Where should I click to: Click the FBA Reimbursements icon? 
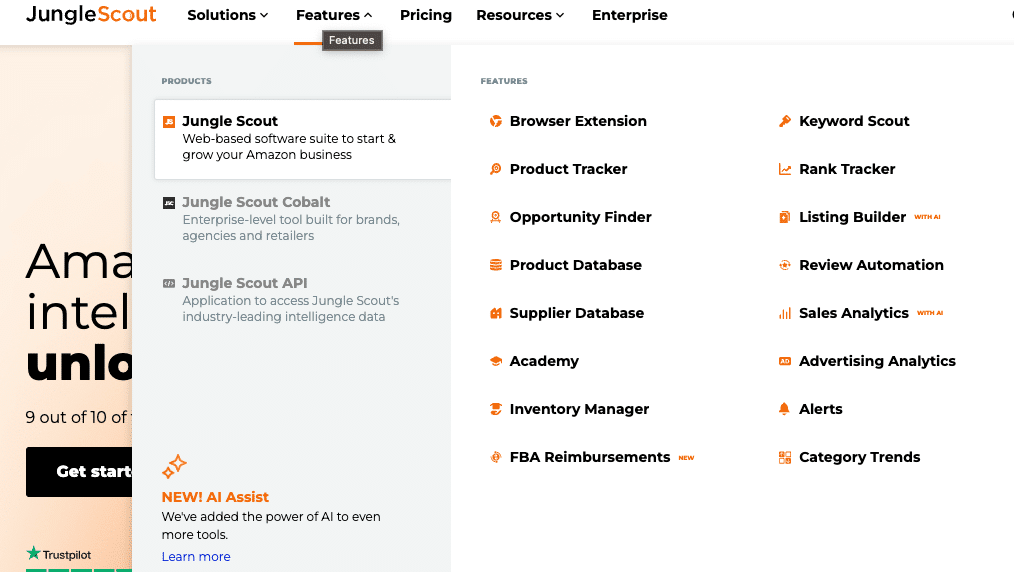[x=495, y=457]
